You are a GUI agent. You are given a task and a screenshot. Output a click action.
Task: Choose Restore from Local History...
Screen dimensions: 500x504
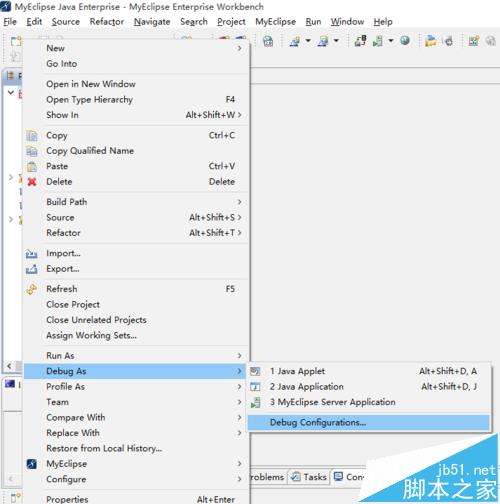point(104,449)
